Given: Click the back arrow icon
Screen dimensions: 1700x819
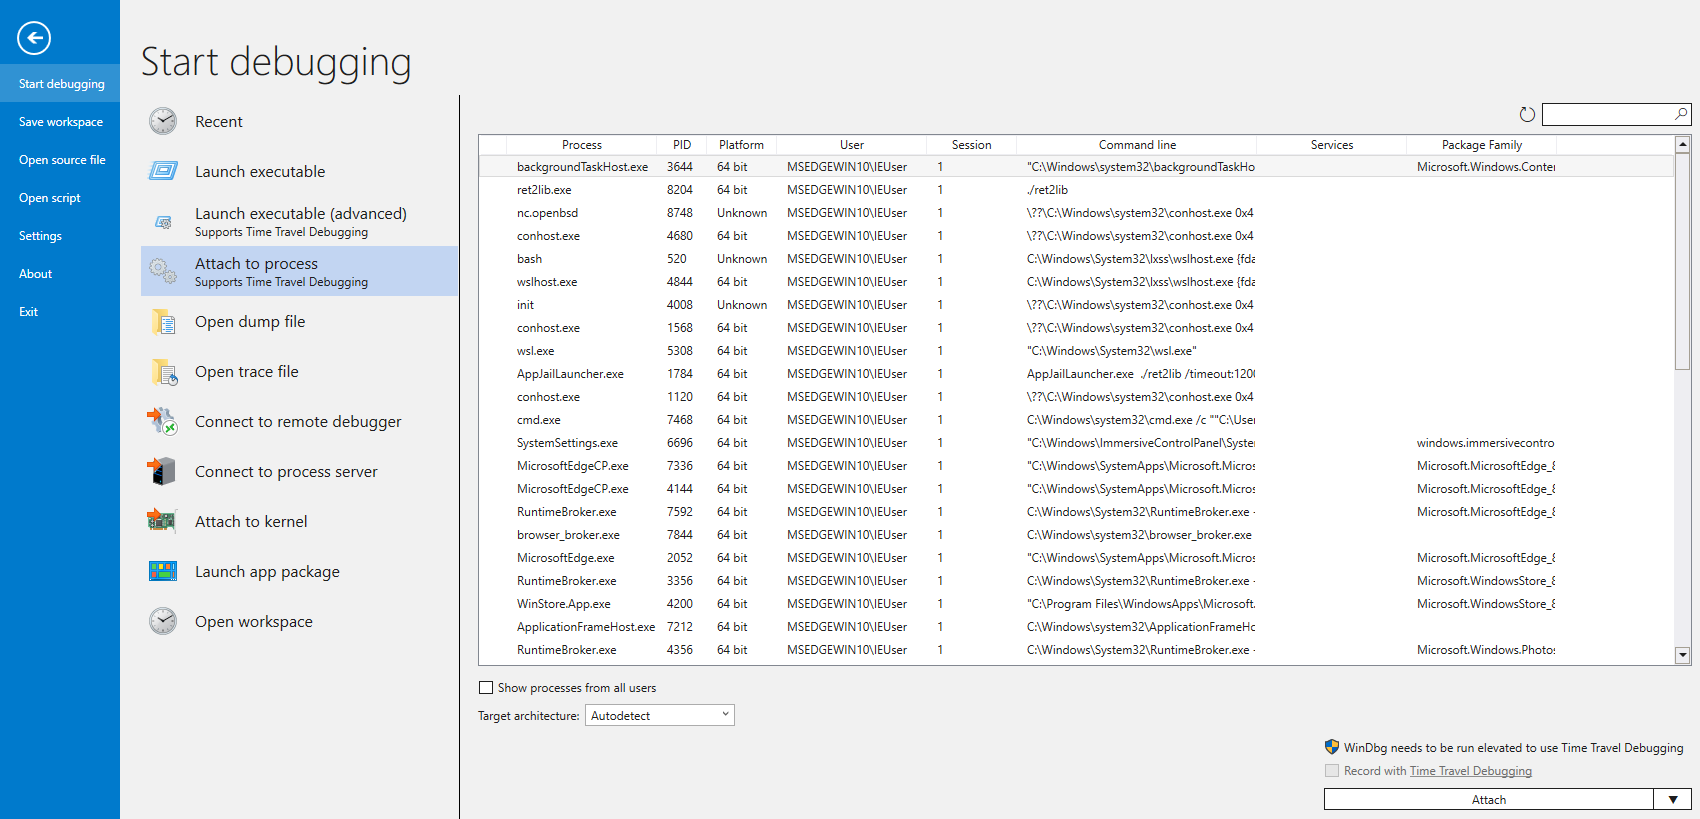Looking at the screenshot, I should coord(34,38).
